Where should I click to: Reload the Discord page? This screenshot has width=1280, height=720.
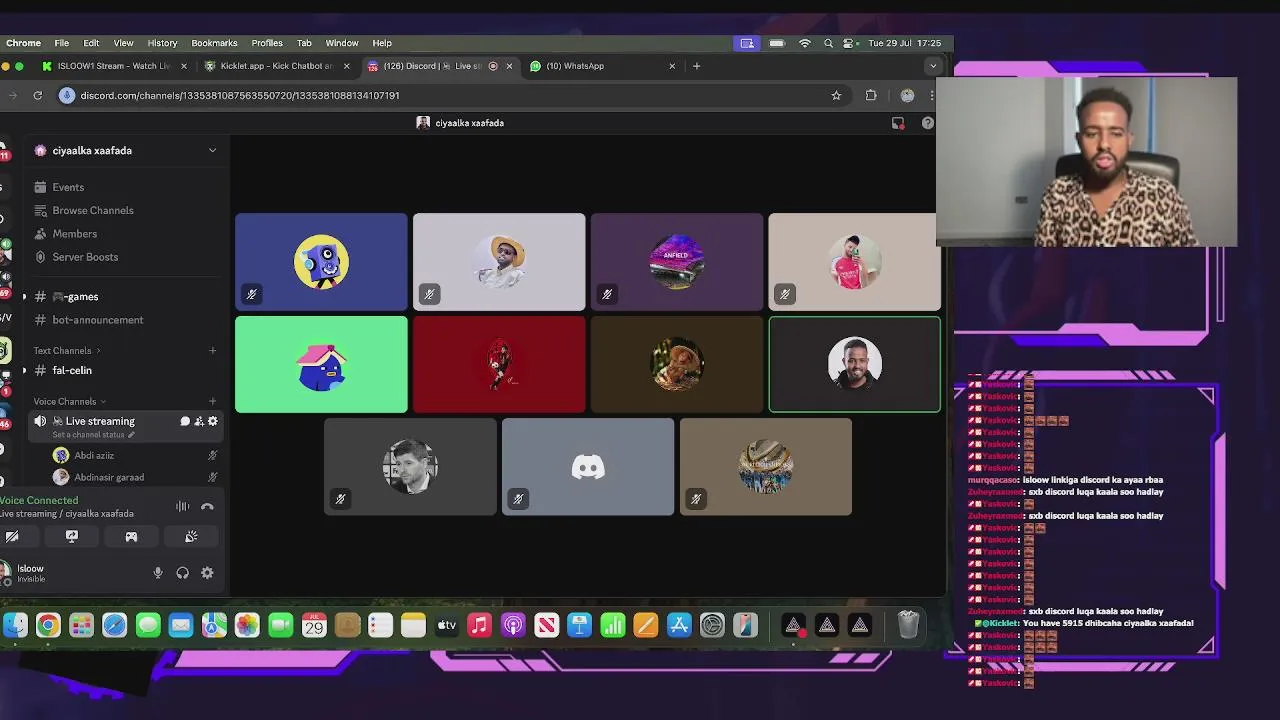point(38,95)
